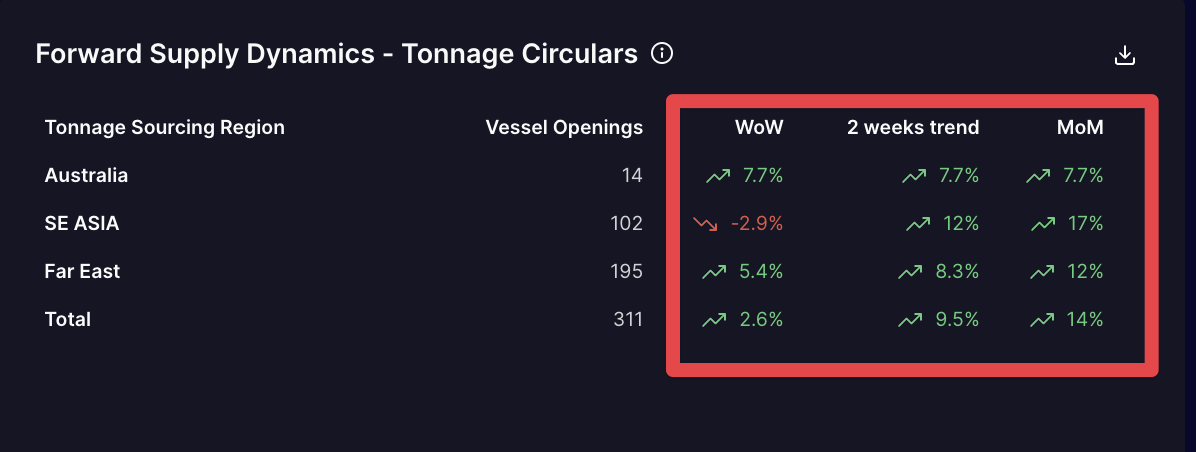This screenshot has height=452, width=1196.
Task: Click Far East 2 weeks trend arrow
Action: (910, 272)
